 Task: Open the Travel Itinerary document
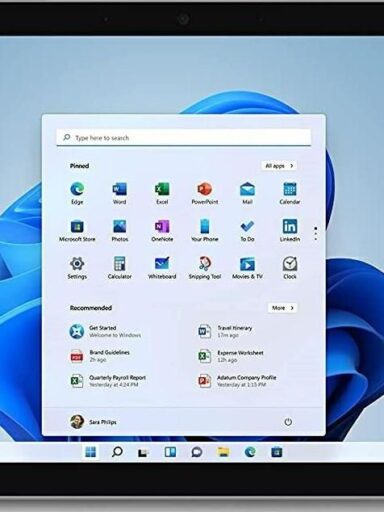pyautogui.click(x=225, y=331)
